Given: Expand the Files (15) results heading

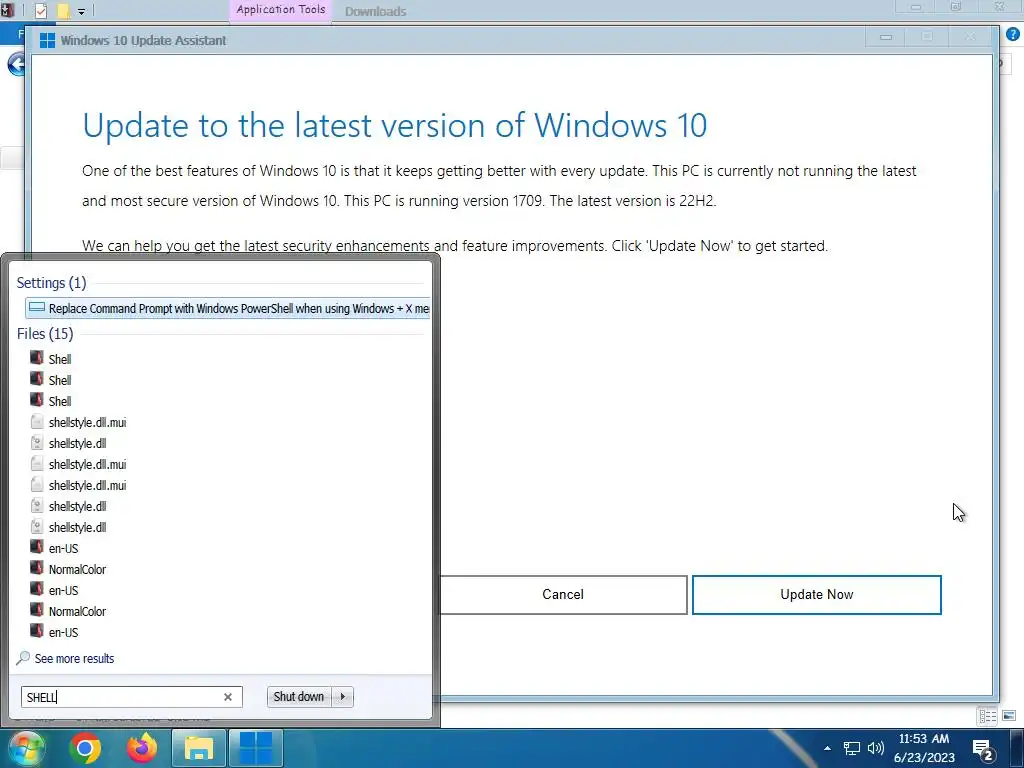Looking at the screenshot, I should point(44,334).
